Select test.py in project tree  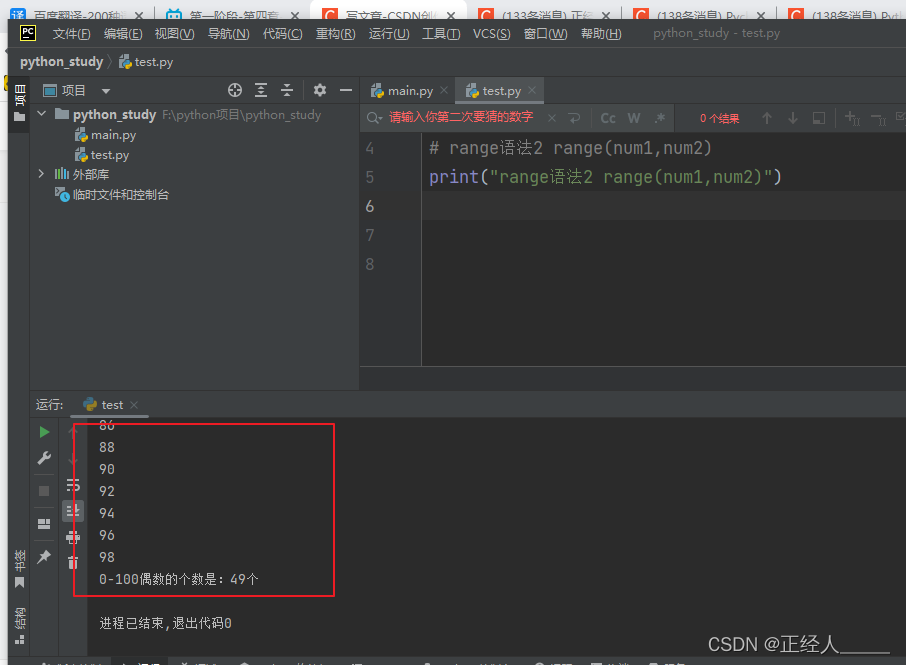coord(102,155)
